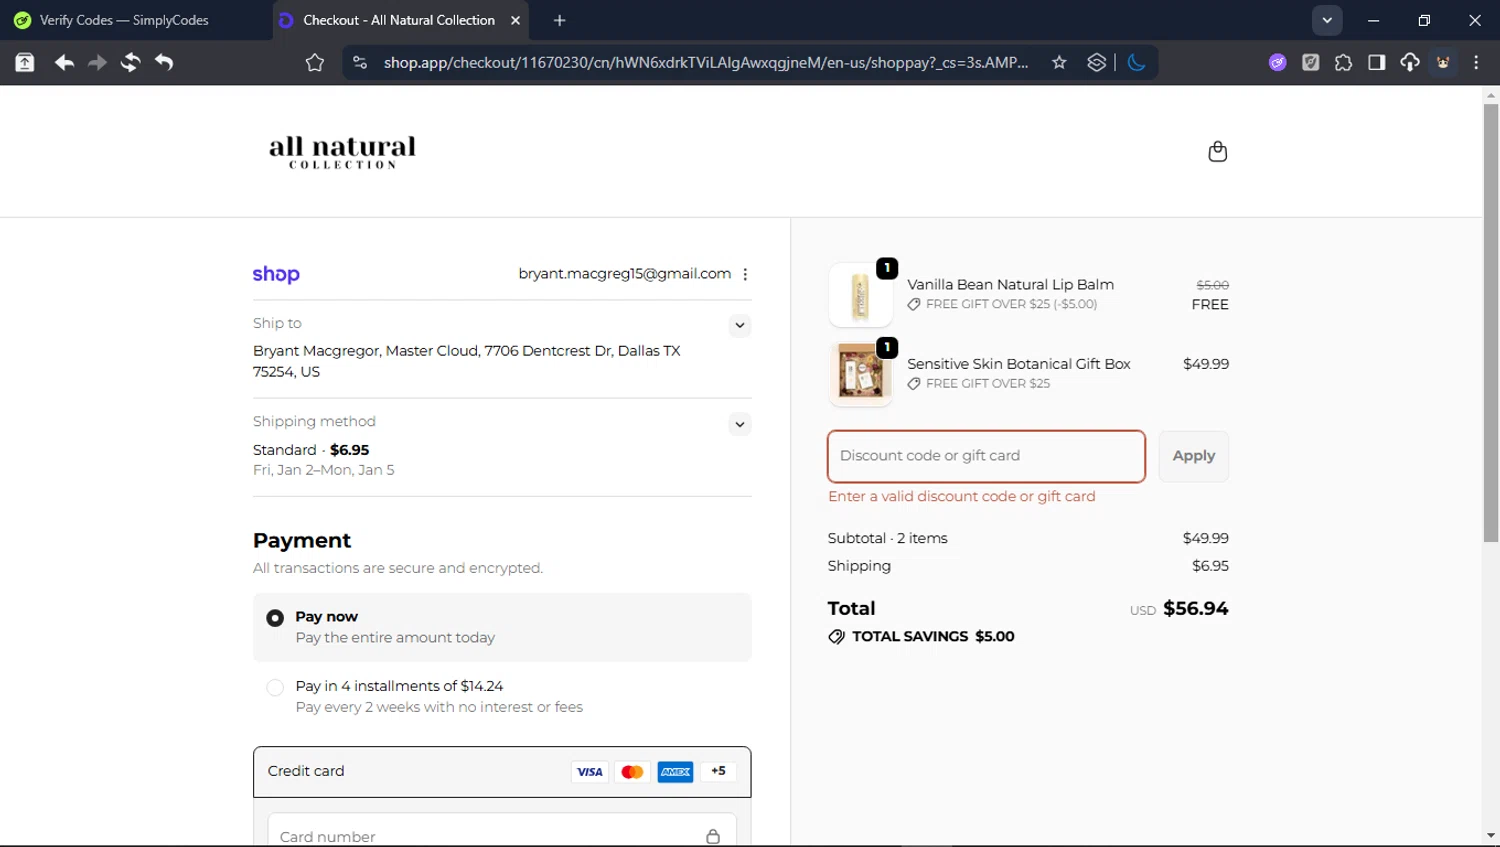This screenshot has width=1500, height=847.
Task: Click the email bryant.macgreg15@gmail.com
Action: click(624, 274)
